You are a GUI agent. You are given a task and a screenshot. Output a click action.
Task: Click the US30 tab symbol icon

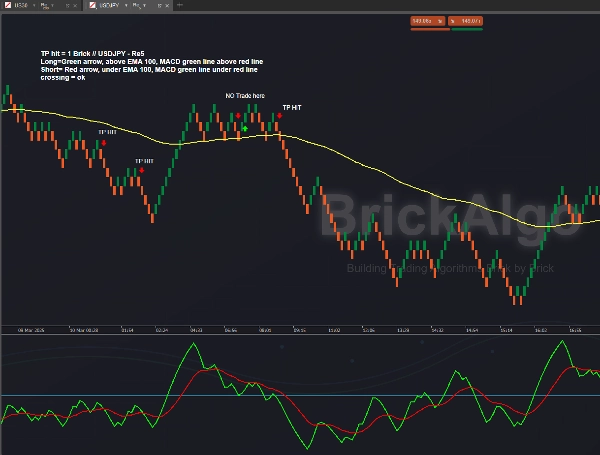(x=6, y=6)
